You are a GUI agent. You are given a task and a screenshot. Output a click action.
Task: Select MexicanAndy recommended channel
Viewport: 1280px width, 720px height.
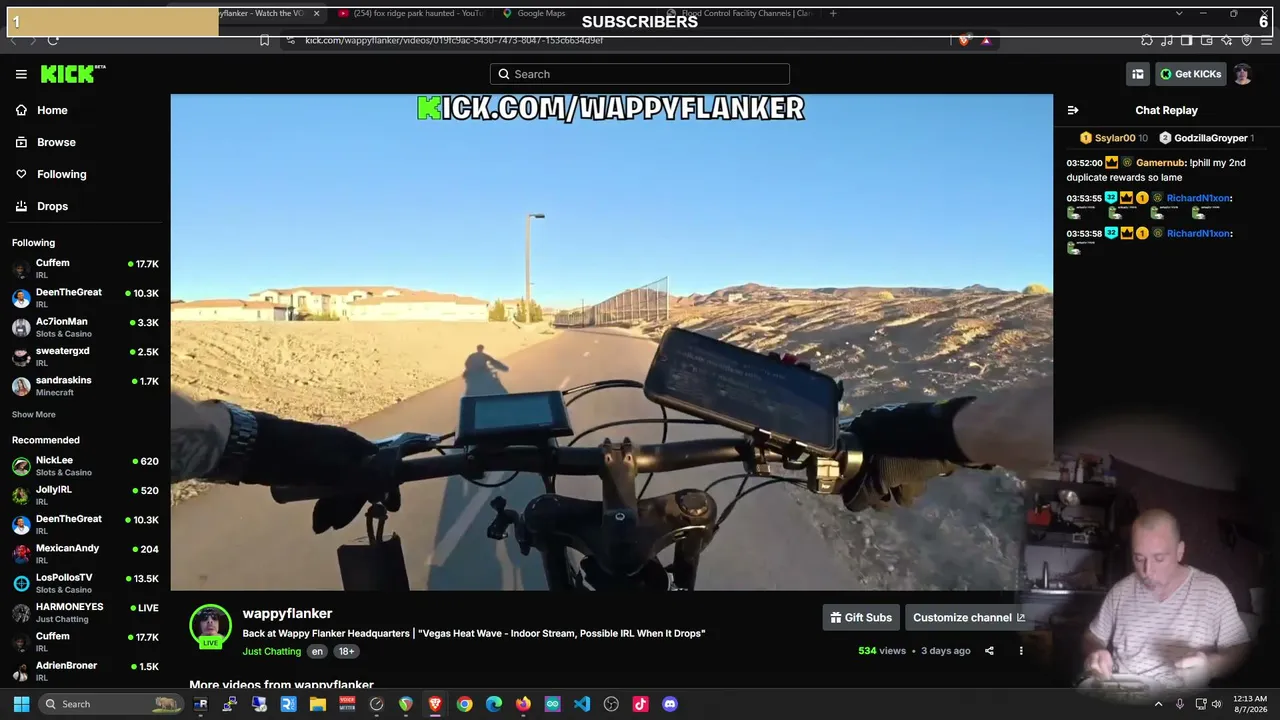click(x=85, y=553)
